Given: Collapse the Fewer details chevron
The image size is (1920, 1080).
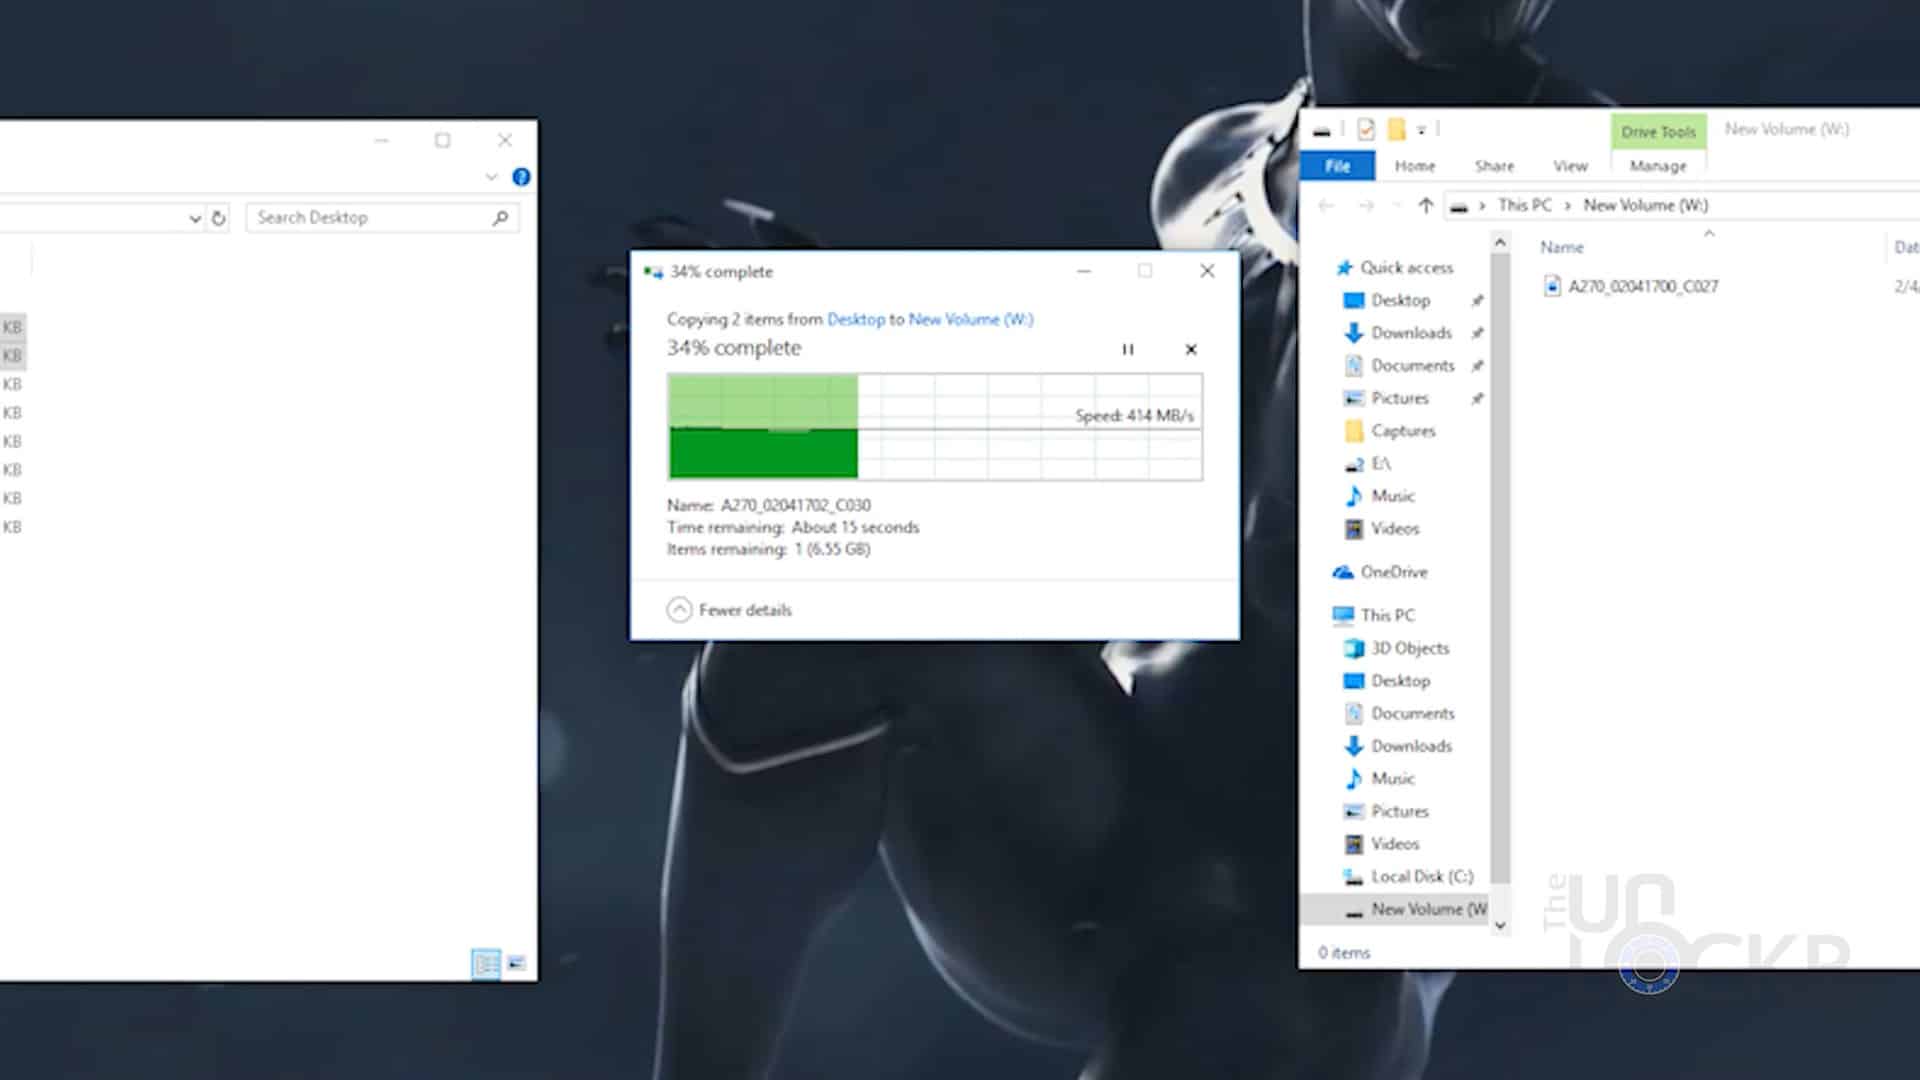Looking at the screenshot, I should coord(679,610).
